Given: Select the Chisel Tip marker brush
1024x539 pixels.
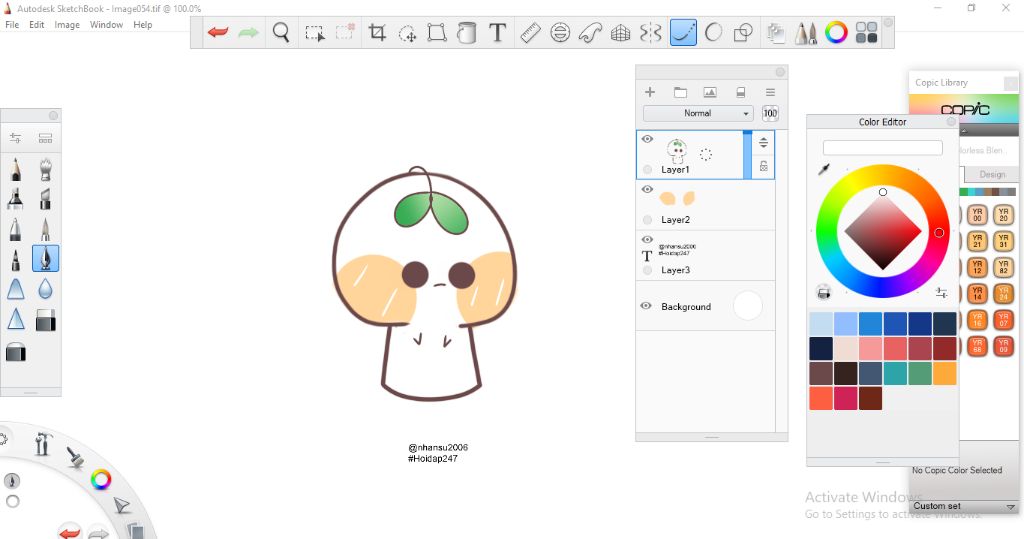Looking at the screenshot, I should 45,199.
